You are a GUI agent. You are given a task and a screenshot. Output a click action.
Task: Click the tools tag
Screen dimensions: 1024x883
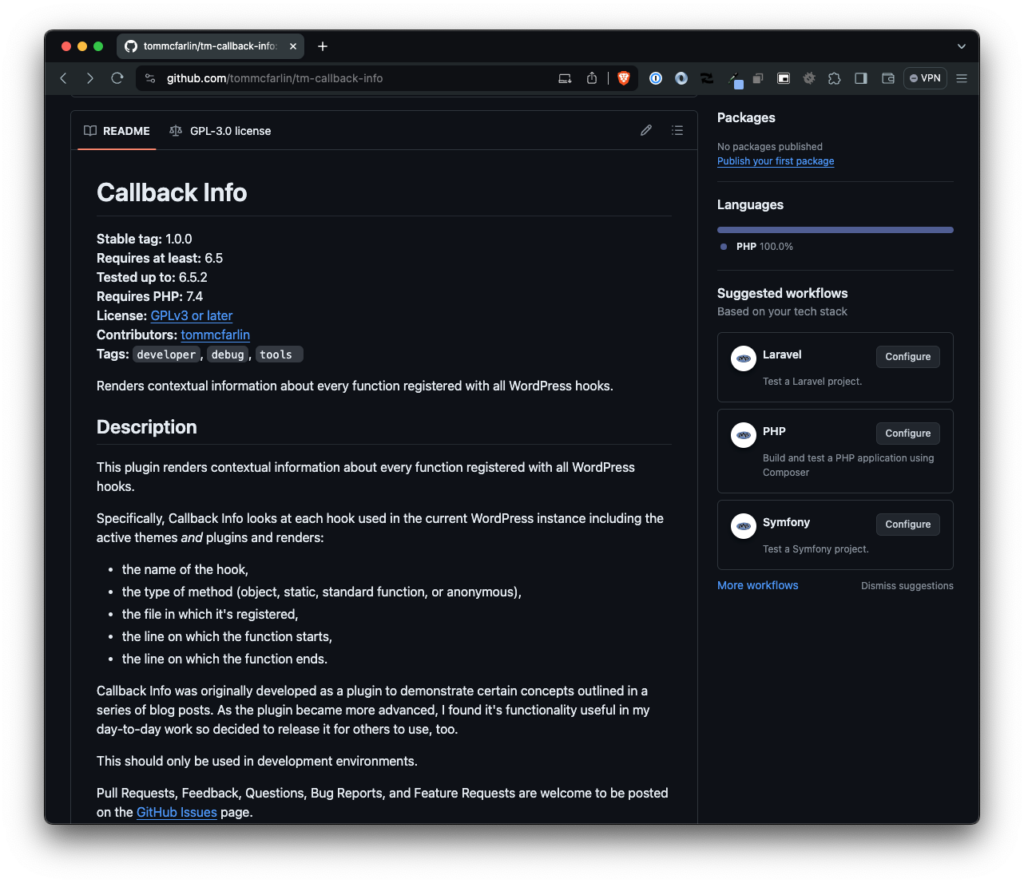coord(279,355)
